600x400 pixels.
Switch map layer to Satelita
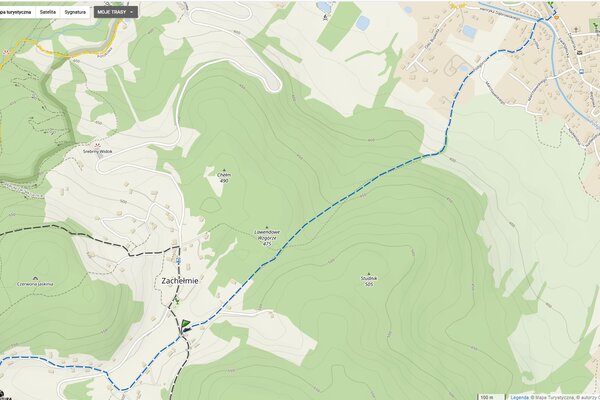(48, 12)
